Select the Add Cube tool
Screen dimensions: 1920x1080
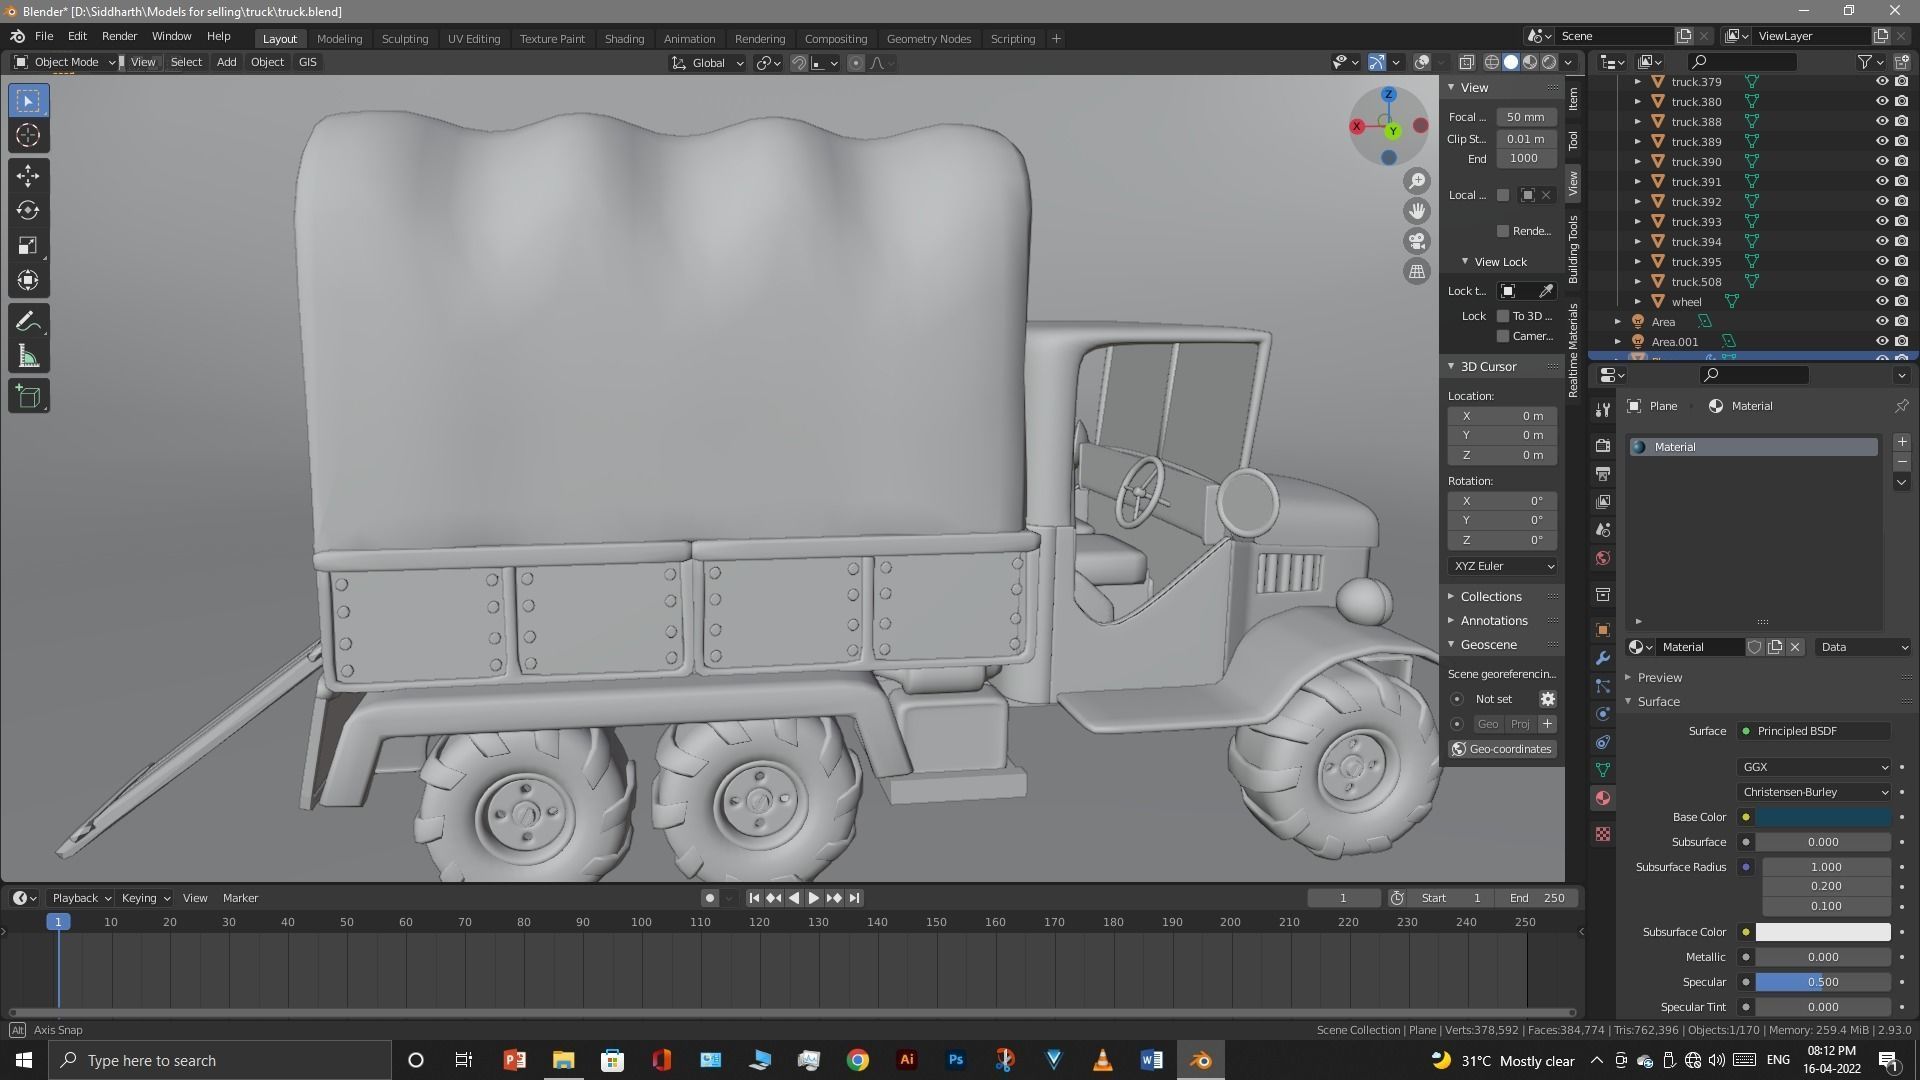(28, 397)
